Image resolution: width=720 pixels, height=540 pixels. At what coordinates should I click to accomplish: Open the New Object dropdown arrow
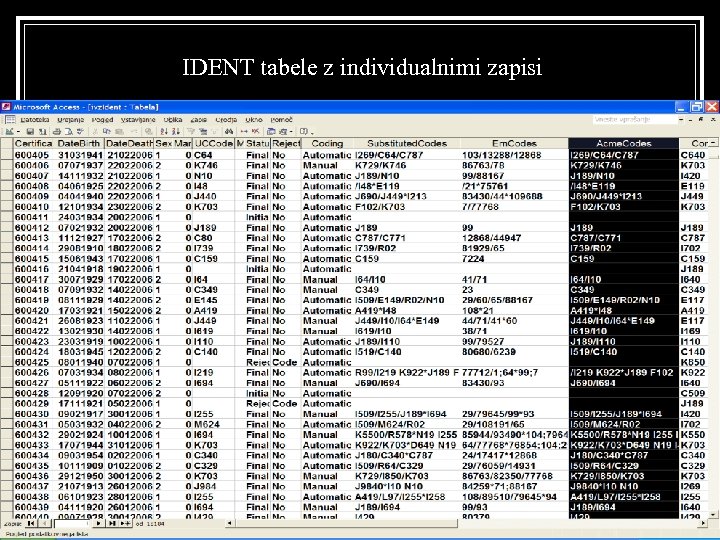point(291,132)
